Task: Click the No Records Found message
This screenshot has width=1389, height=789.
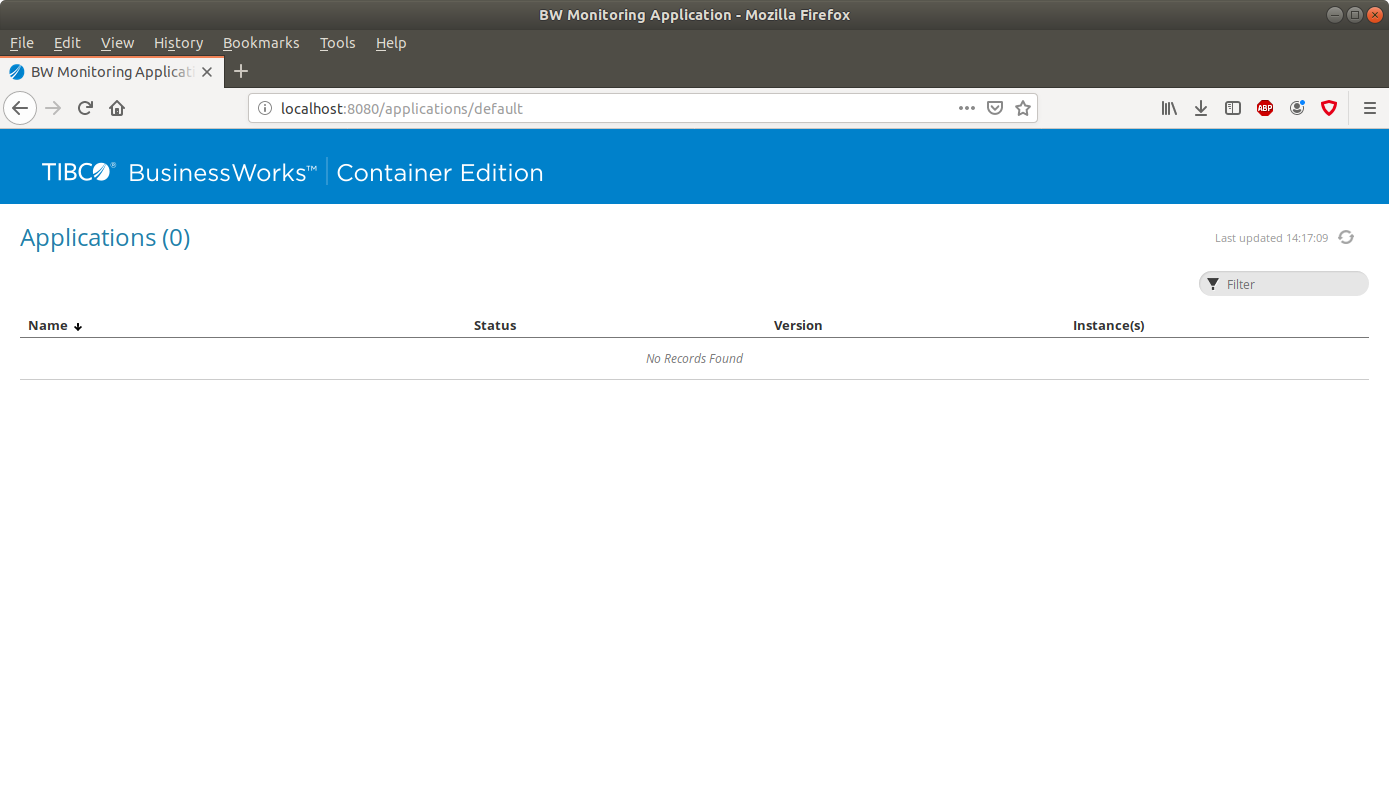Action: [x=694, y=359]
